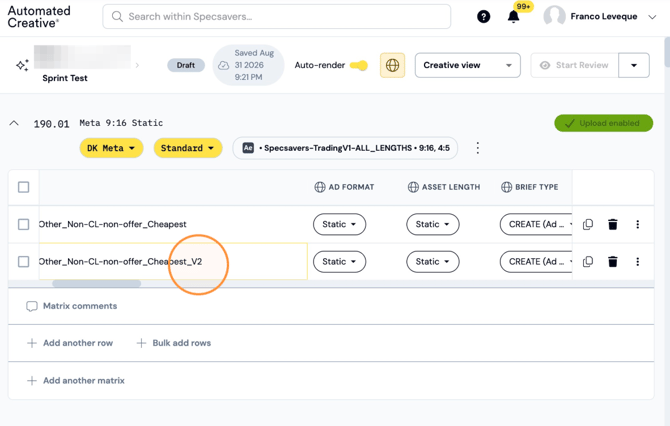
Task: Click the Franco Leveque user name
Action: [x=604, y=17]
